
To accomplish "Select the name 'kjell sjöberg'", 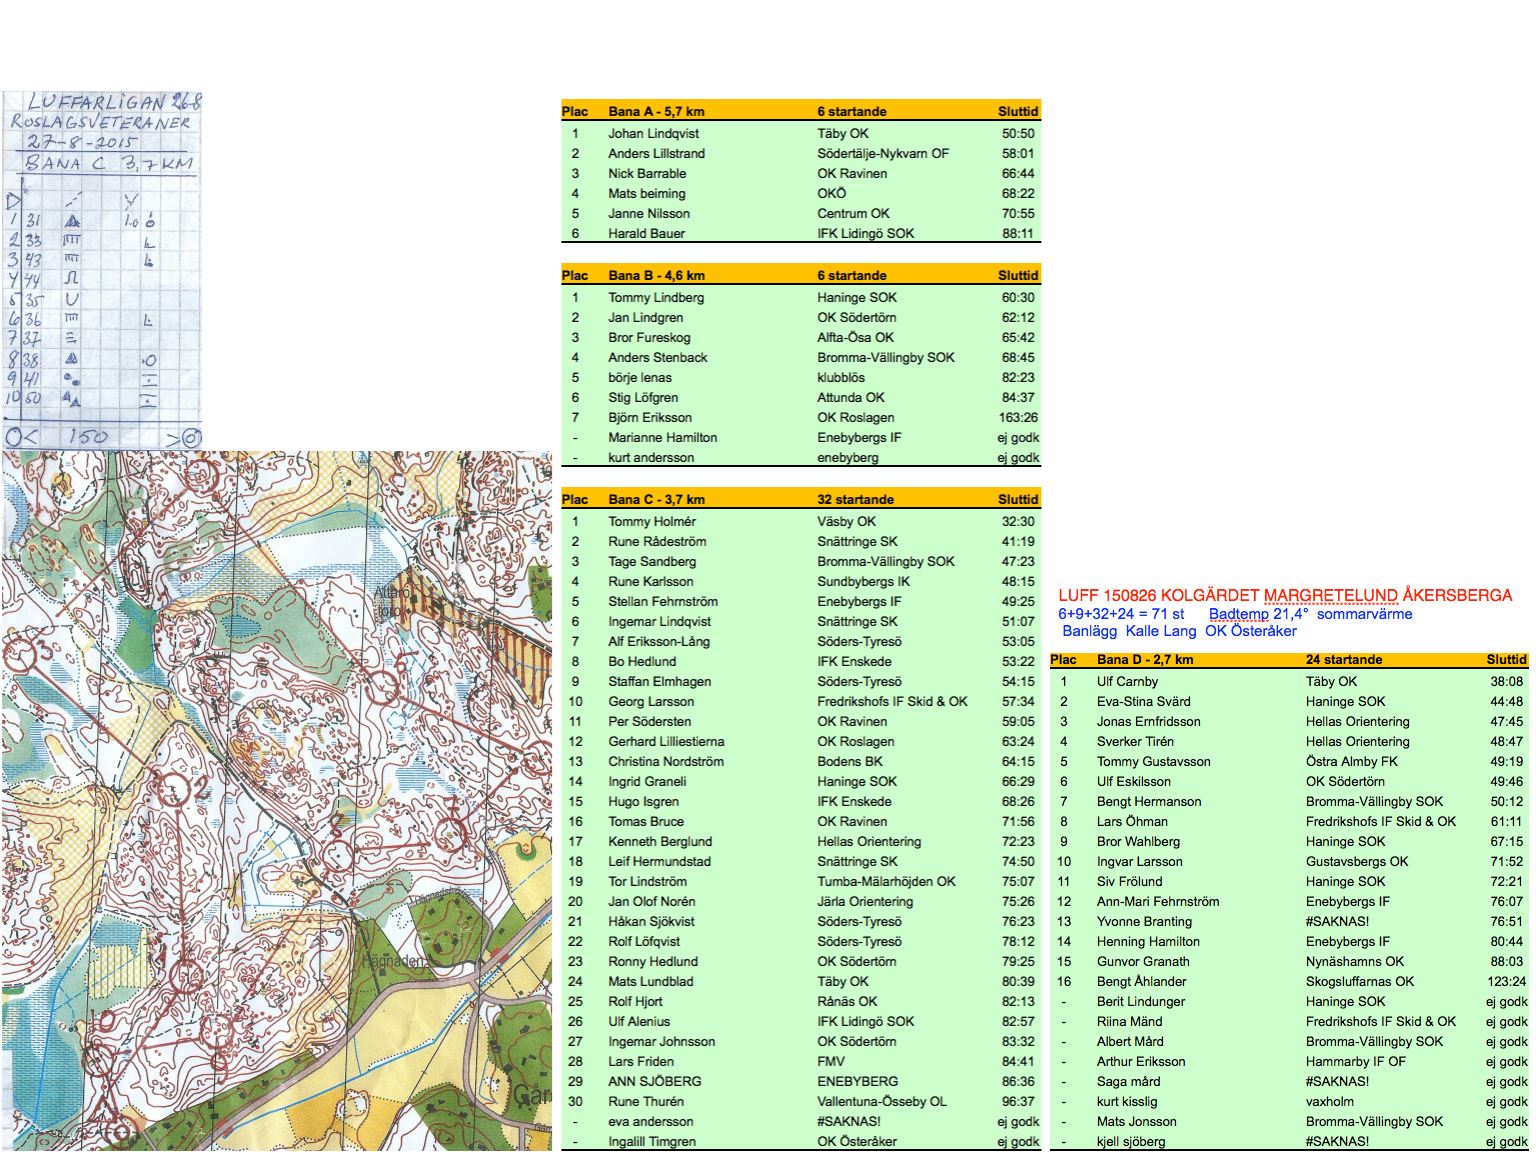I will click(x=1131, y=1141).
